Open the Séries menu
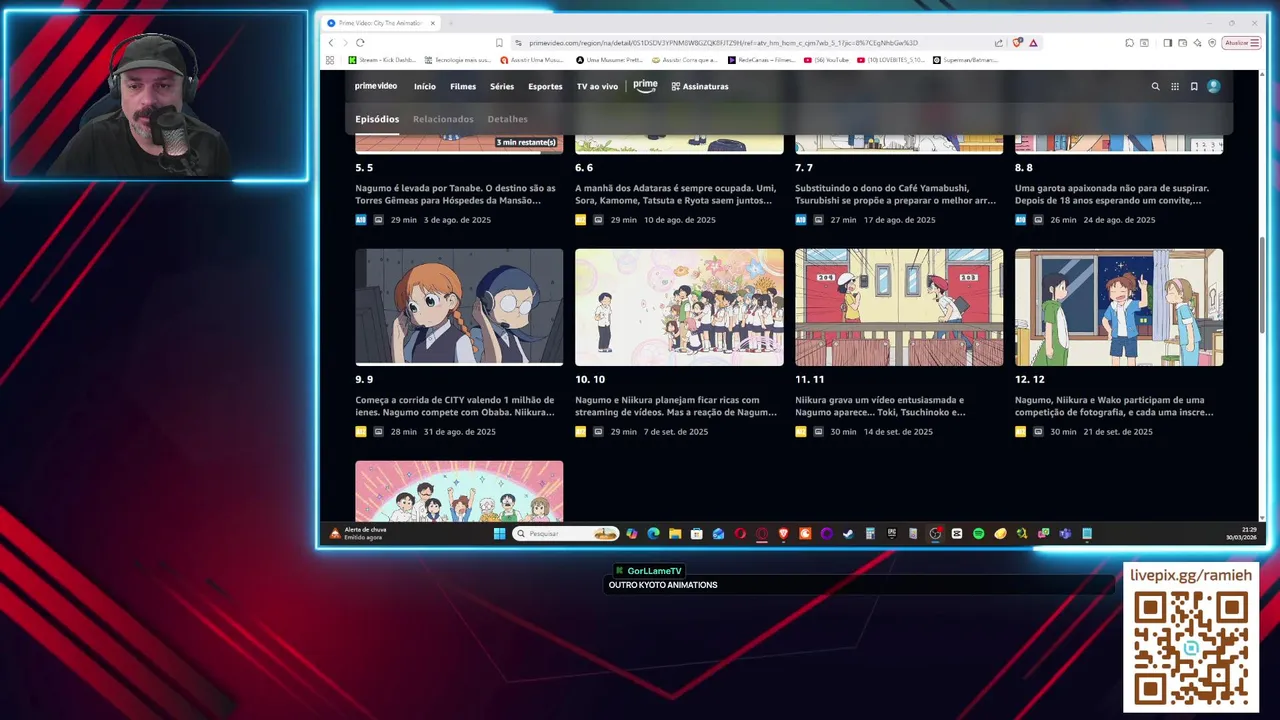Screen dimensions: 1280x720 [502, 87]
